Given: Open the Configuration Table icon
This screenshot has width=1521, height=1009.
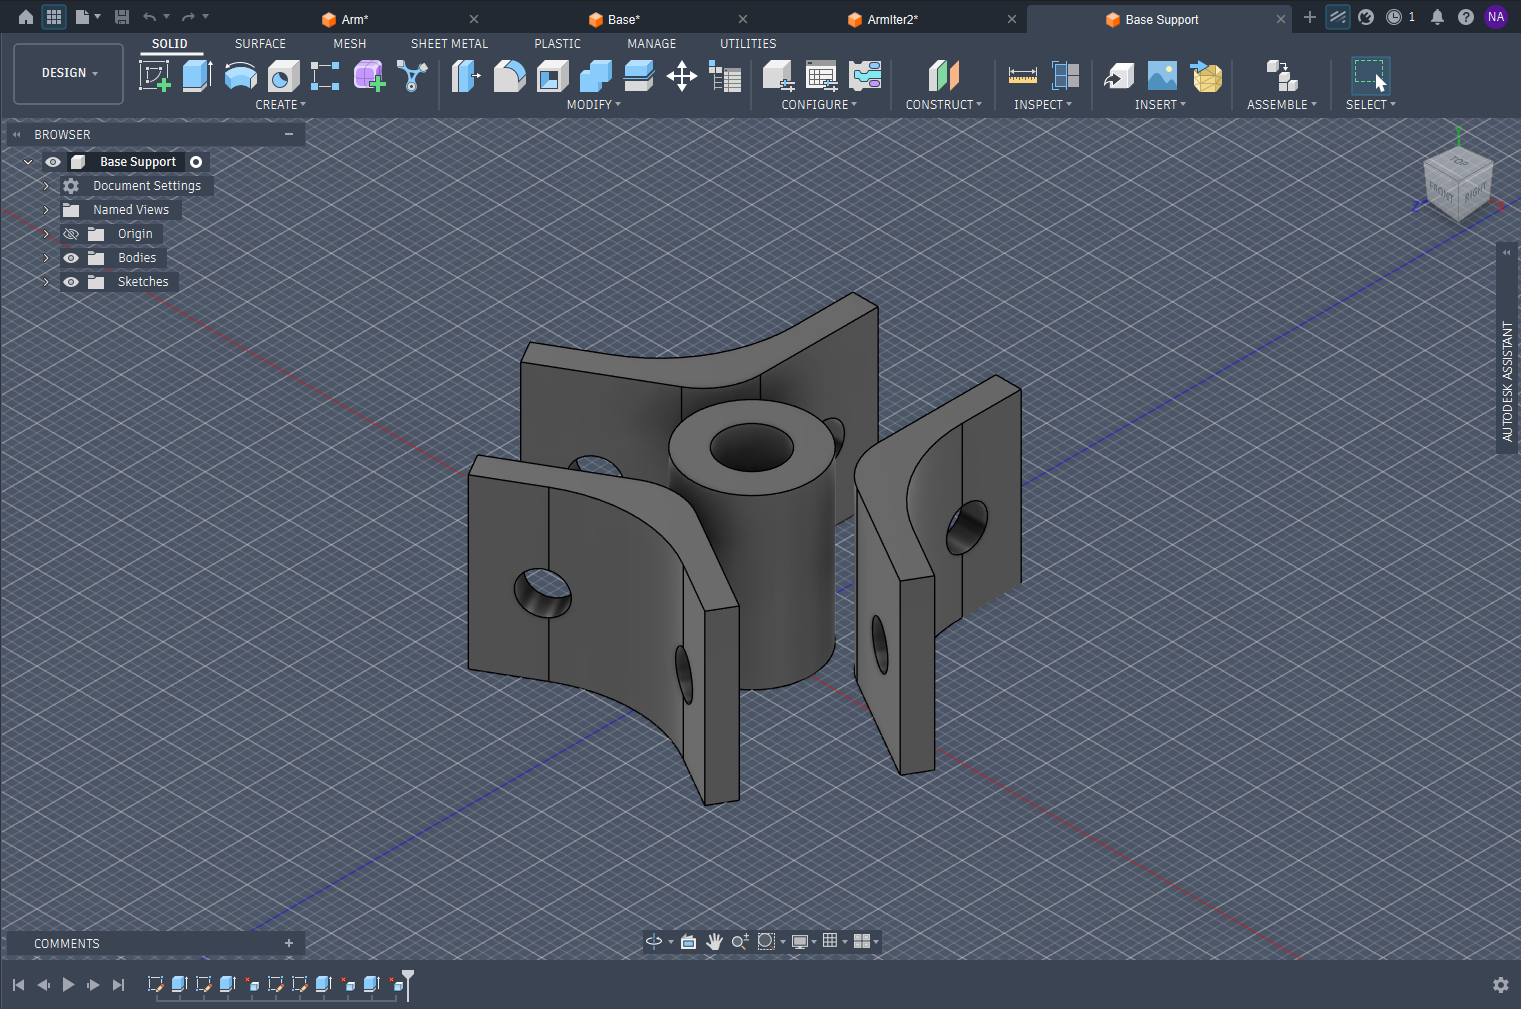Looking at the screenshot, I should pyautogui.click(x=821, y=76).
